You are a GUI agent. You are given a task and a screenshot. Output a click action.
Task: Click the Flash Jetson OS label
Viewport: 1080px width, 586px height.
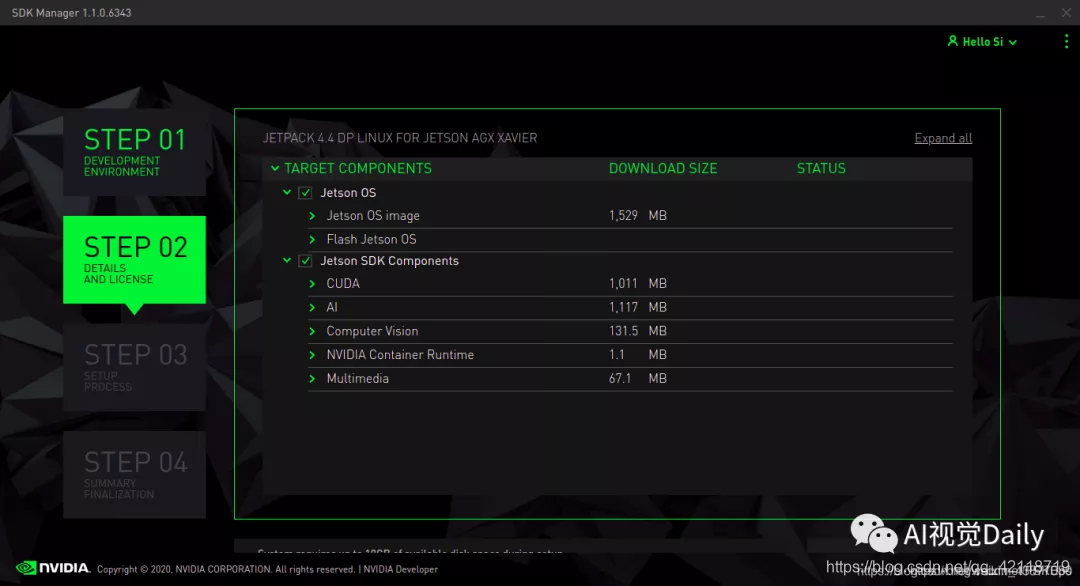371,239
